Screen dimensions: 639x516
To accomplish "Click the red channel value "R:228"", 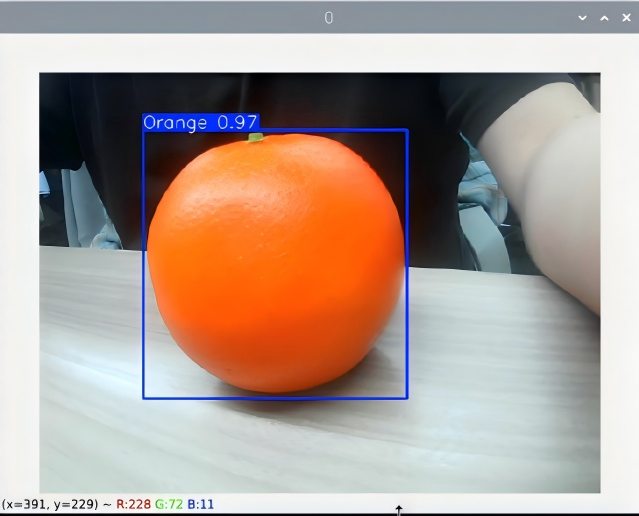I will (133, 505).
